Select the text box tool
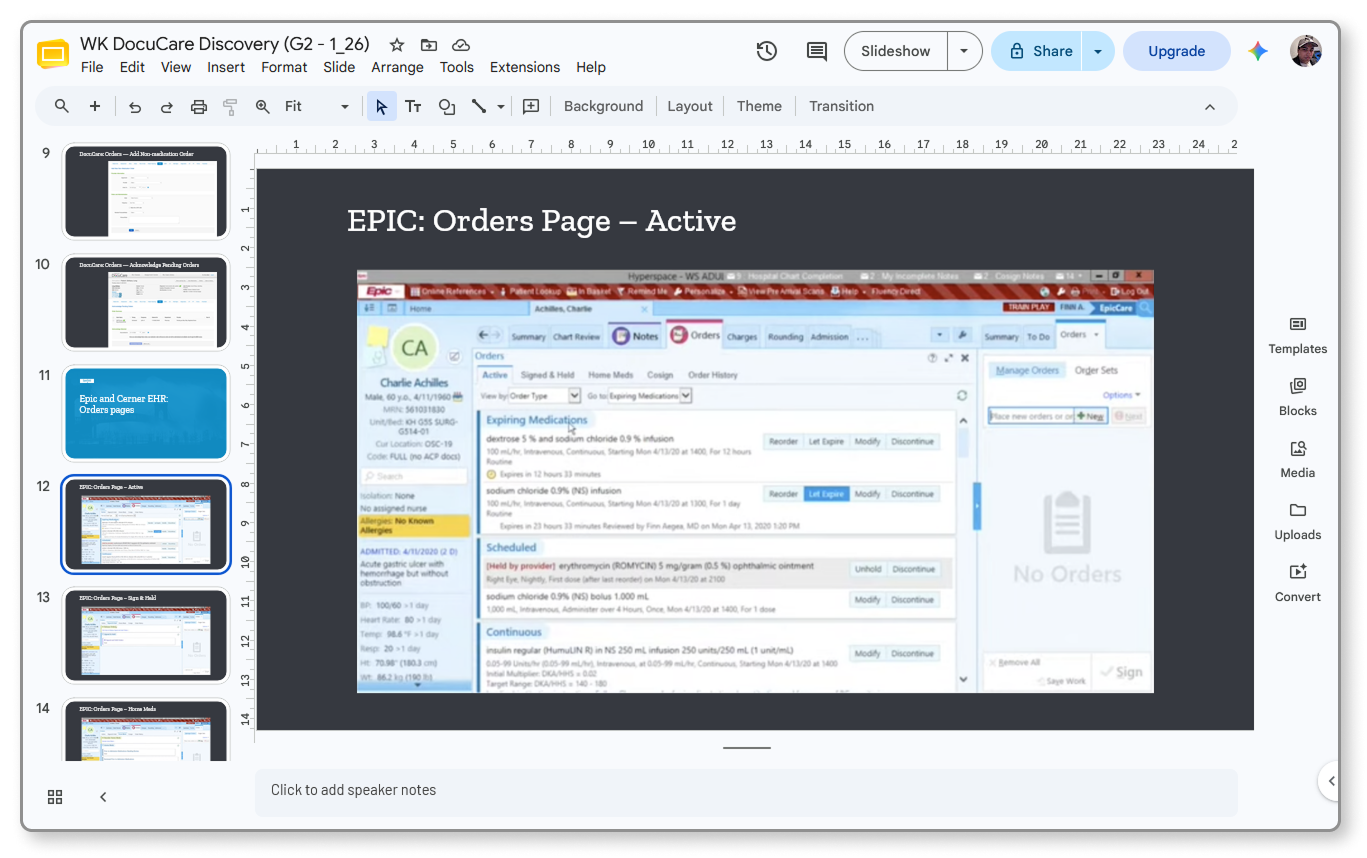 413,106
